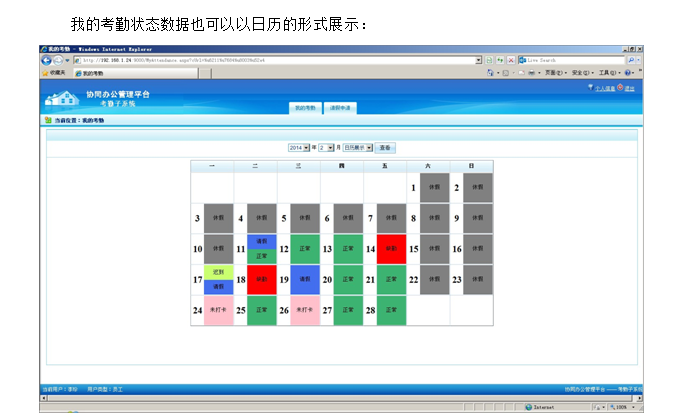This screenshot has height=418, width=690.
Task: Open the 个人信息 link
Action: coord(605,88)
